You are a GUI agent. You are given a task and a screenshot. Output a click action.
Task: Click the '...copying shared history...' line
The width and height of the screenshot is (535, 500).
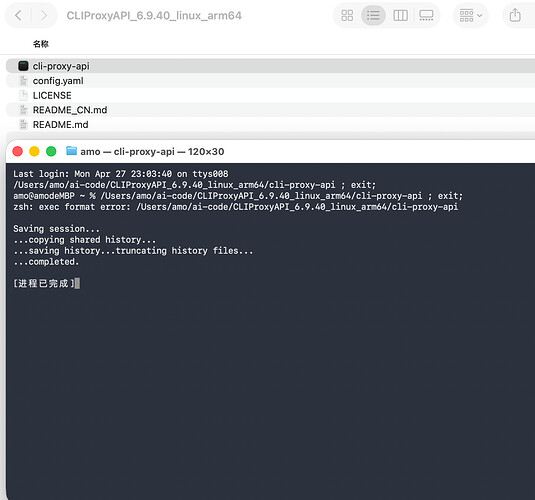pos(84,240)
